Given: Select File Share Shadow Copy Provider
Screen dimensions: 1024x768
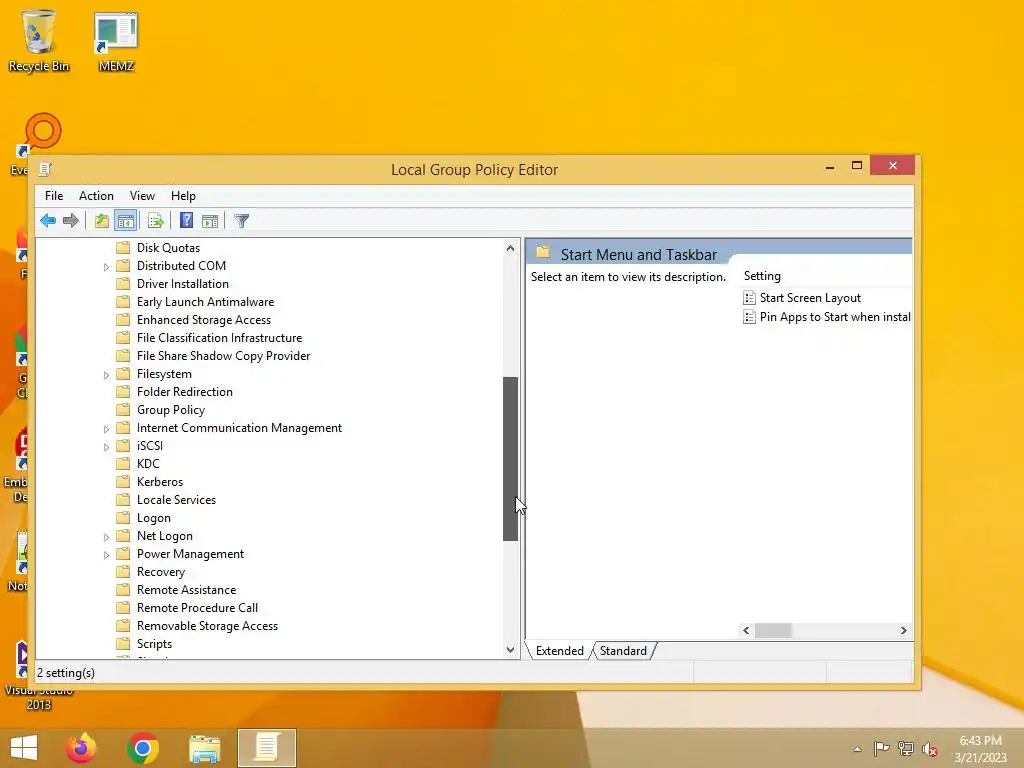Looking at the screenshot, I should pos(223,356).
